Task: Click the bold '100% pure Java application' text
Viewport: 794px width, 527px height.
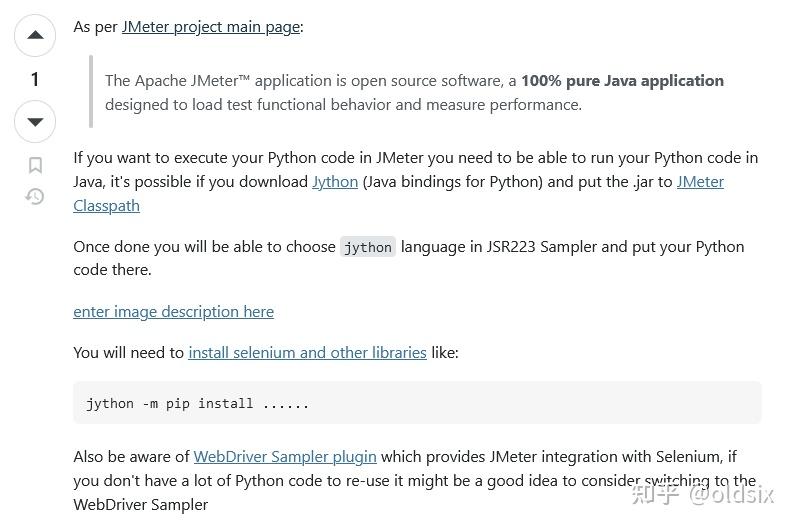Action: pyautogui.click(x=622, y=81)
